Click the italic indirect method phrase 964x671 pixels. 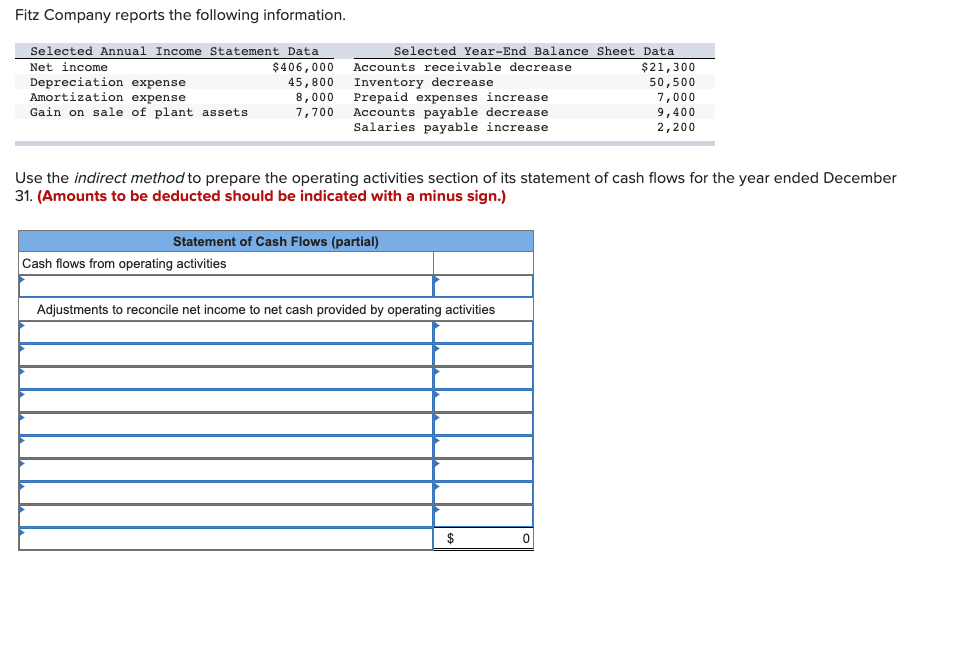(128, 178)
